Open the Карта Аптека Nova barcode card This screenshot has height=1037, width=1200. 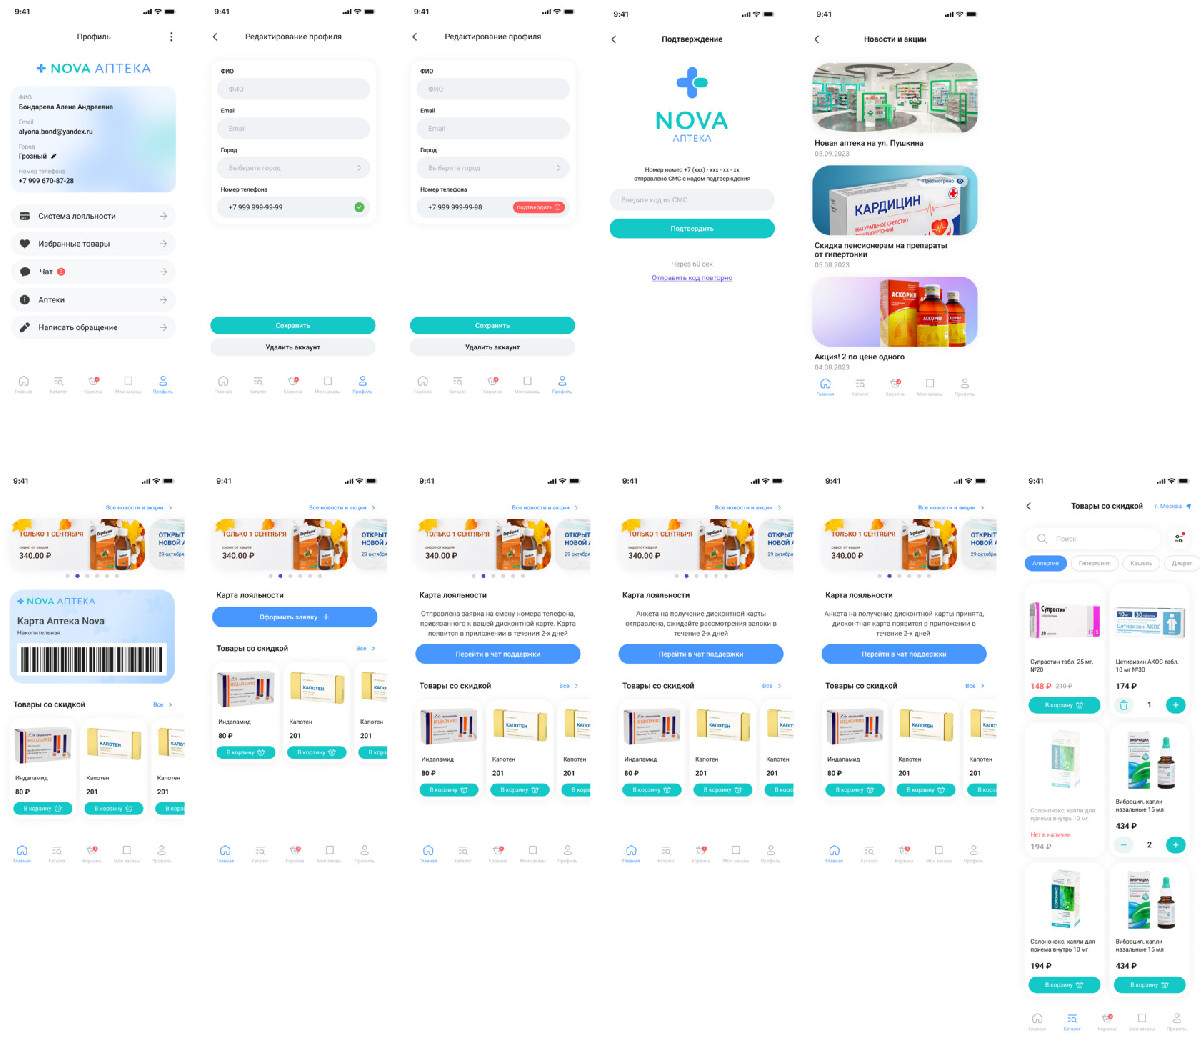pyautogui.click(x=93, y=637)
